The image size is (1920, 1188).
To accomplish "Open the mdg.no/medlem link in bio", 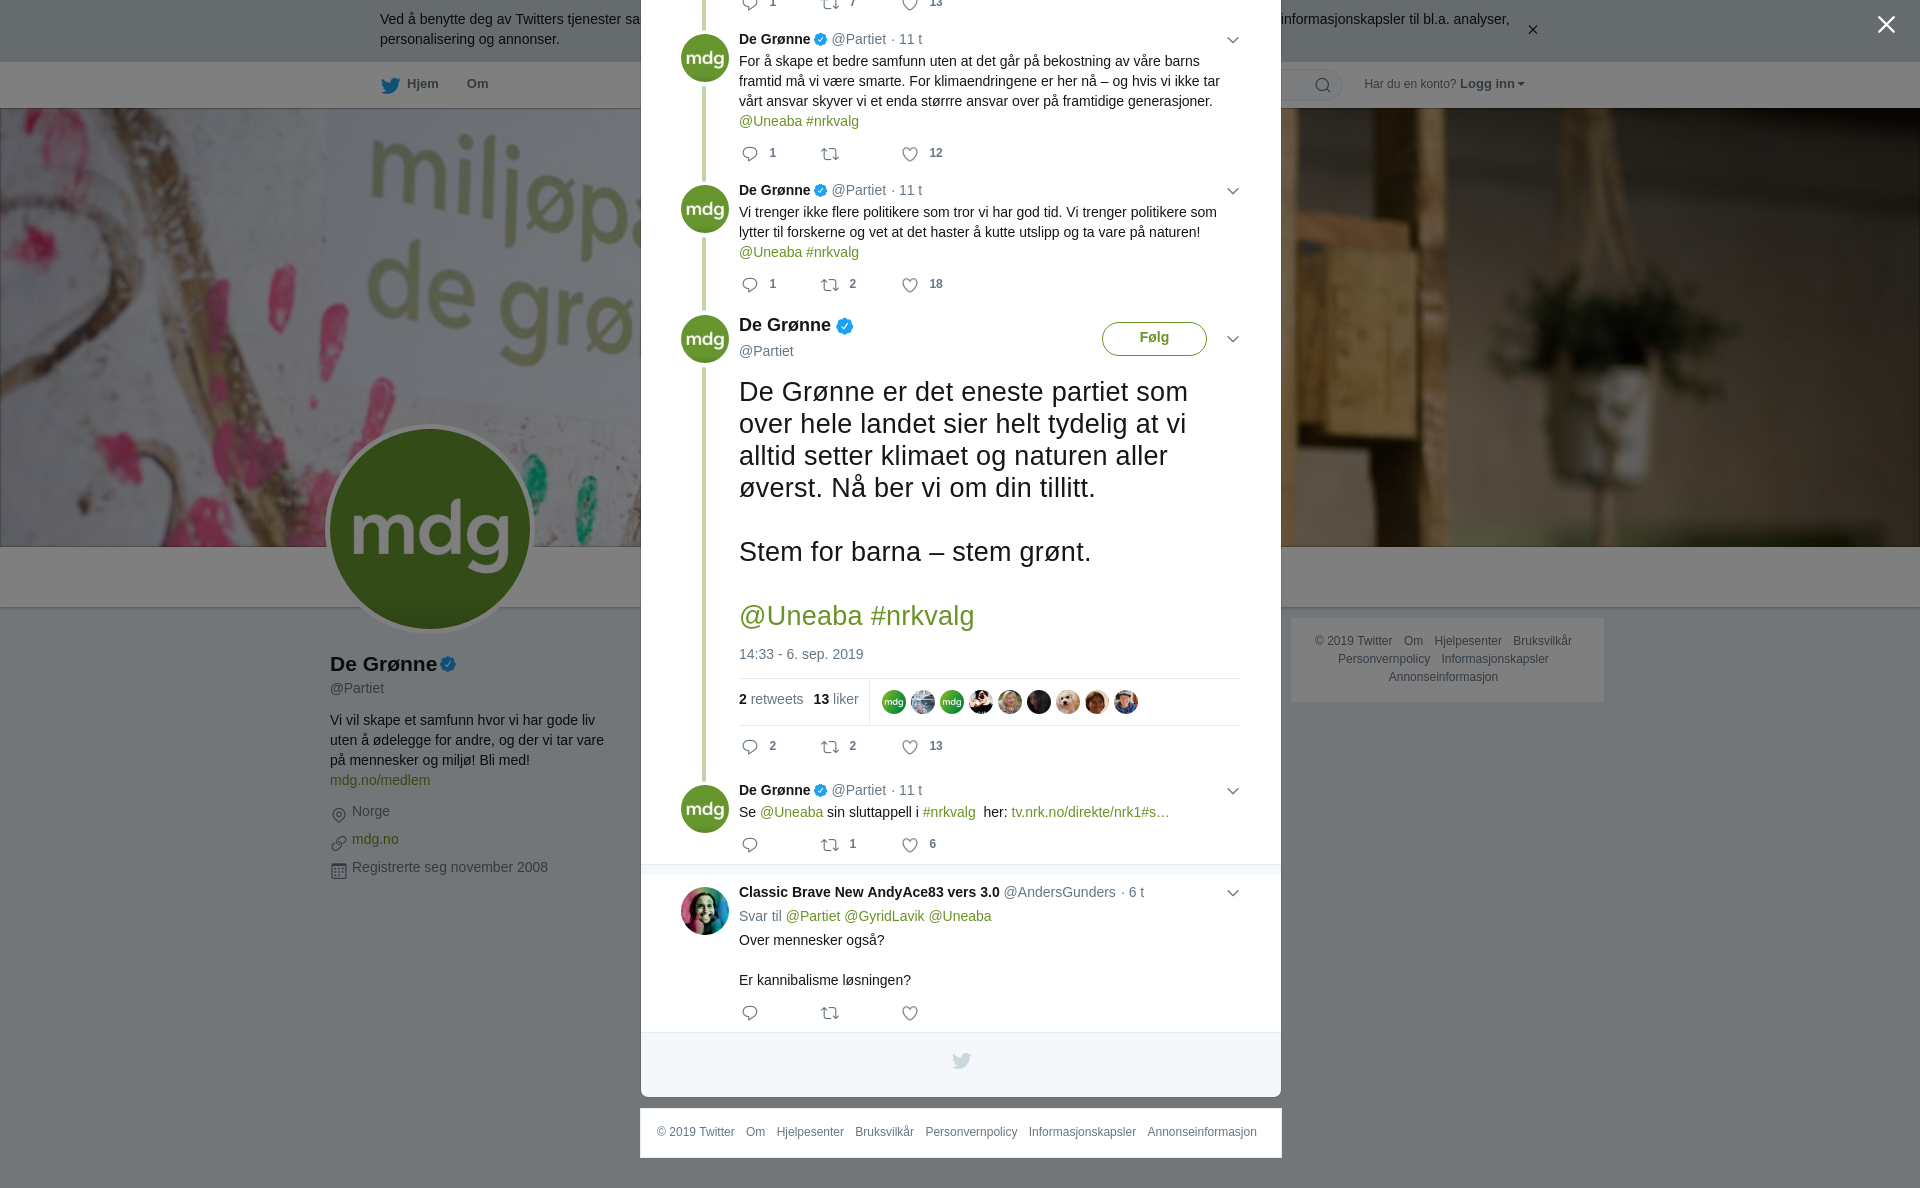I will [380, 780].
